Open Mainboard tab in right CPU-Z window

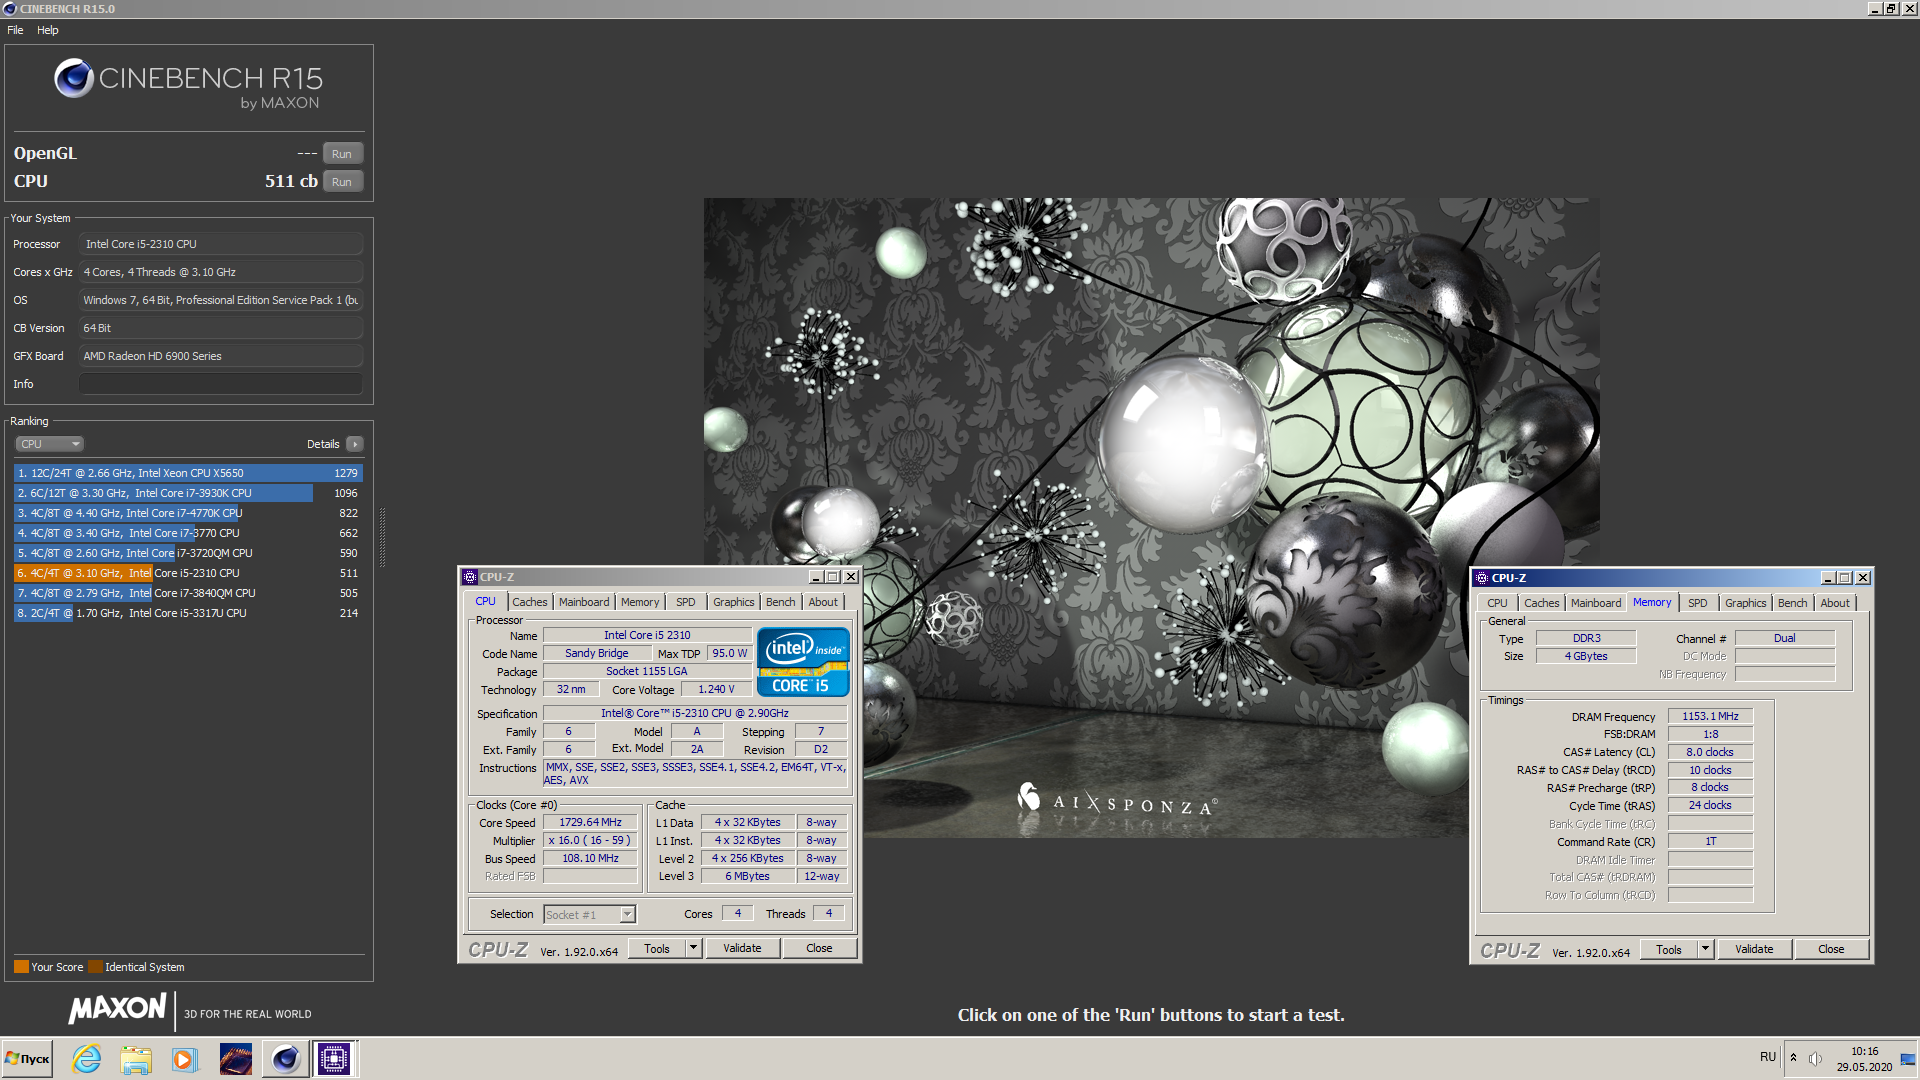click(1596, 603)
